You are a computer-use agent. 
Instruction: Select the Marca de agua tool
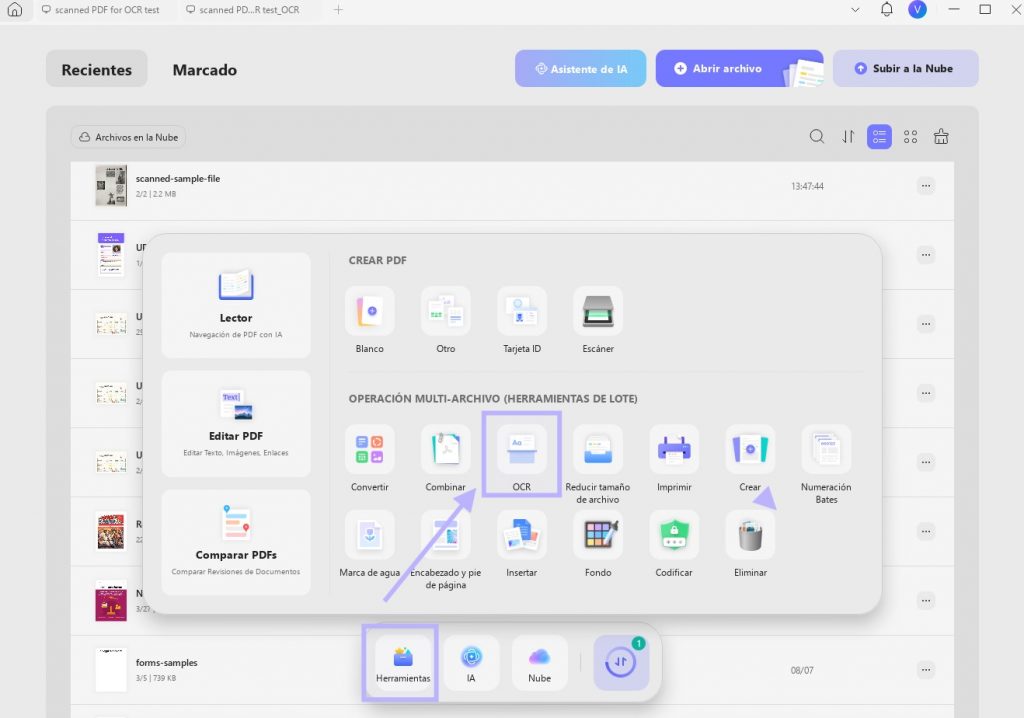coord(370,535)
